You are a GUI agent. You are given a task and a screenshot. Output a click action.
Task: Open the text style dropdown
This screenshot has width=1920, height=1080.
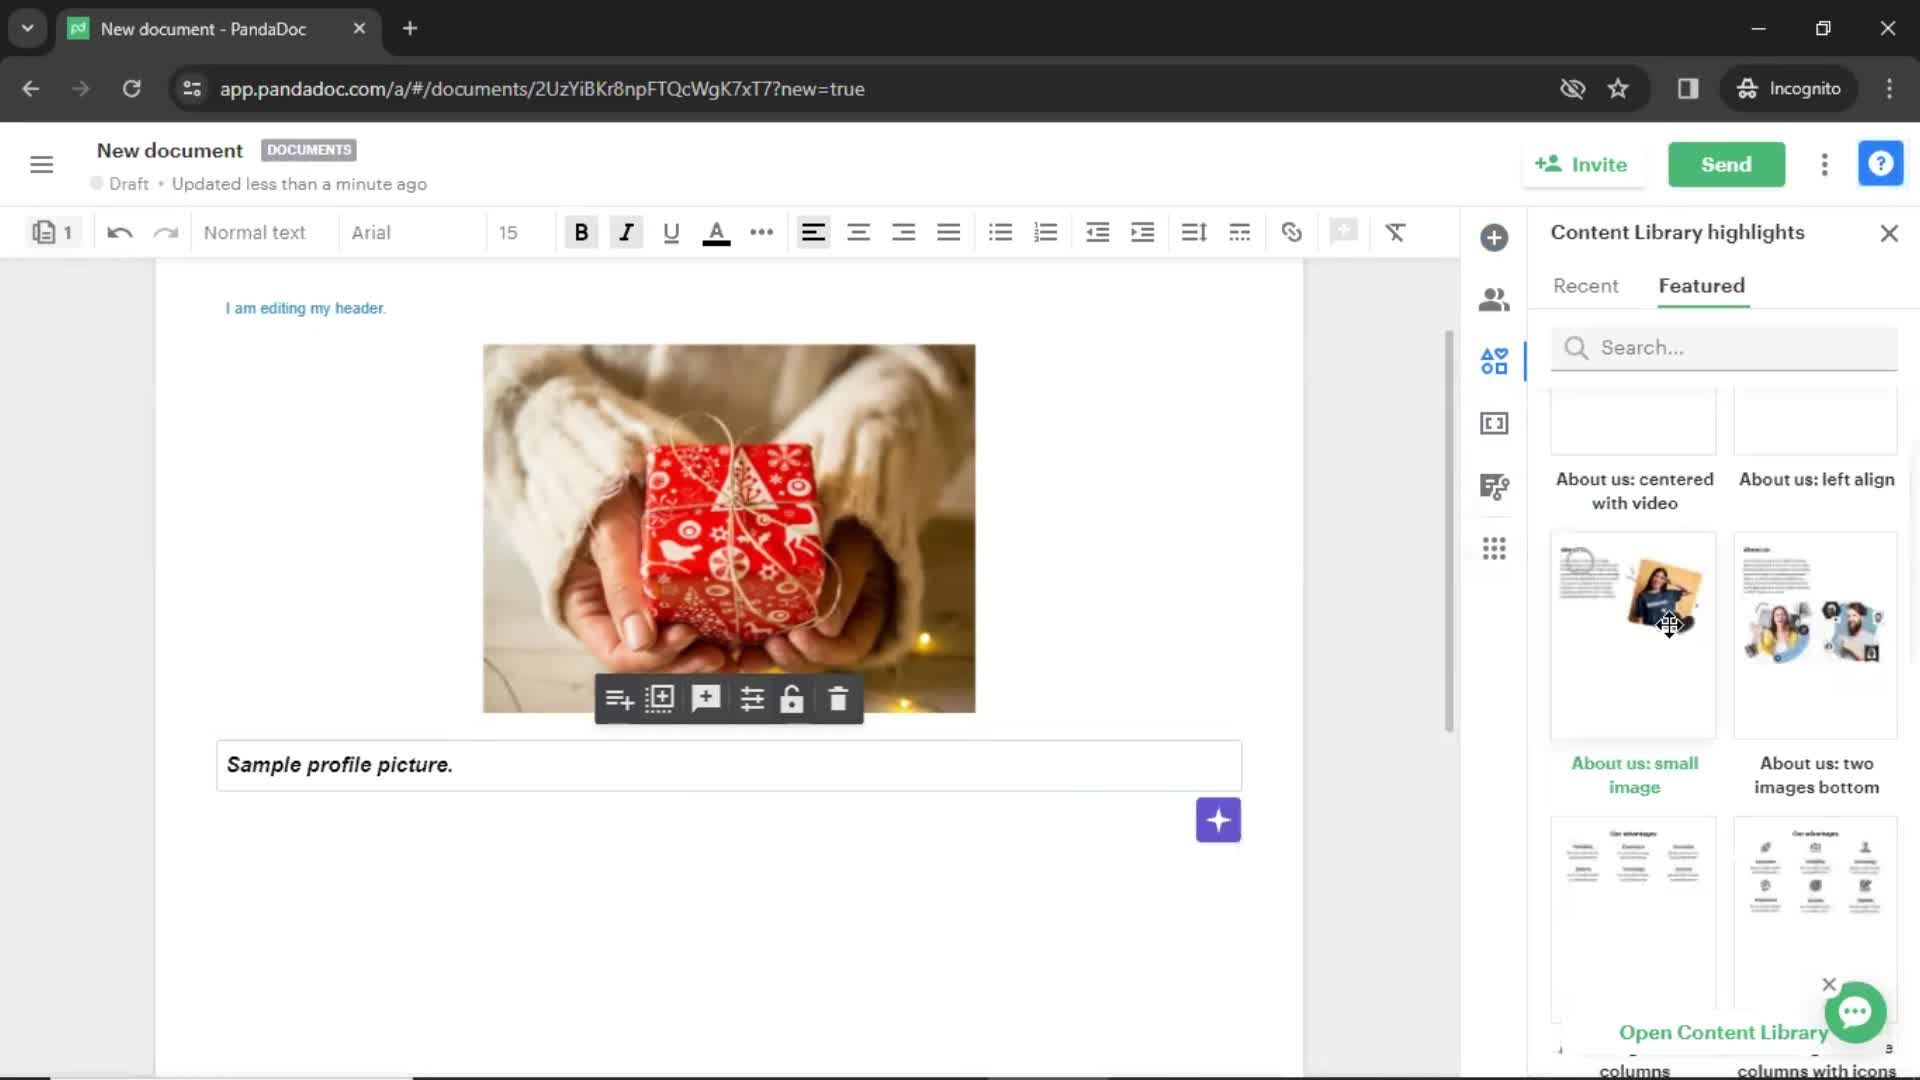click(x=255, y=232)
